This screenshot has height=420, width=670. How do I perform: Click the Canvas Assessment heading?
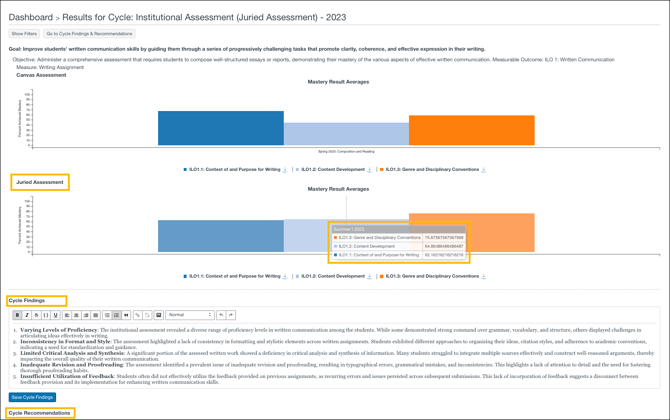point(41,75)
